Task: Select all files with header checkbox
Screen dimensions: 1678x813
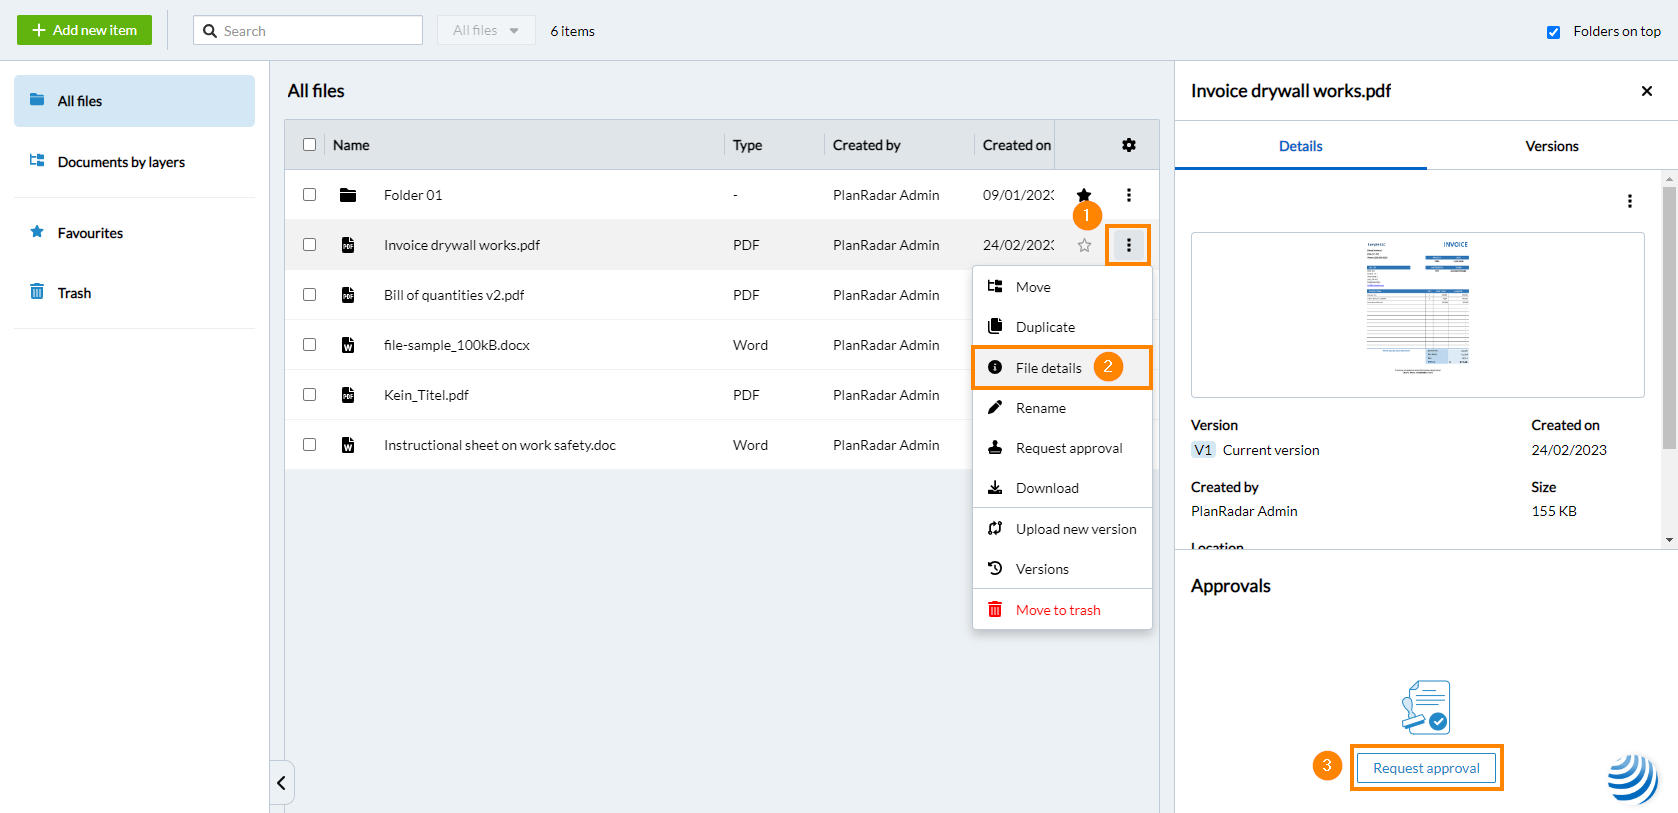Action: click(310, 145)
